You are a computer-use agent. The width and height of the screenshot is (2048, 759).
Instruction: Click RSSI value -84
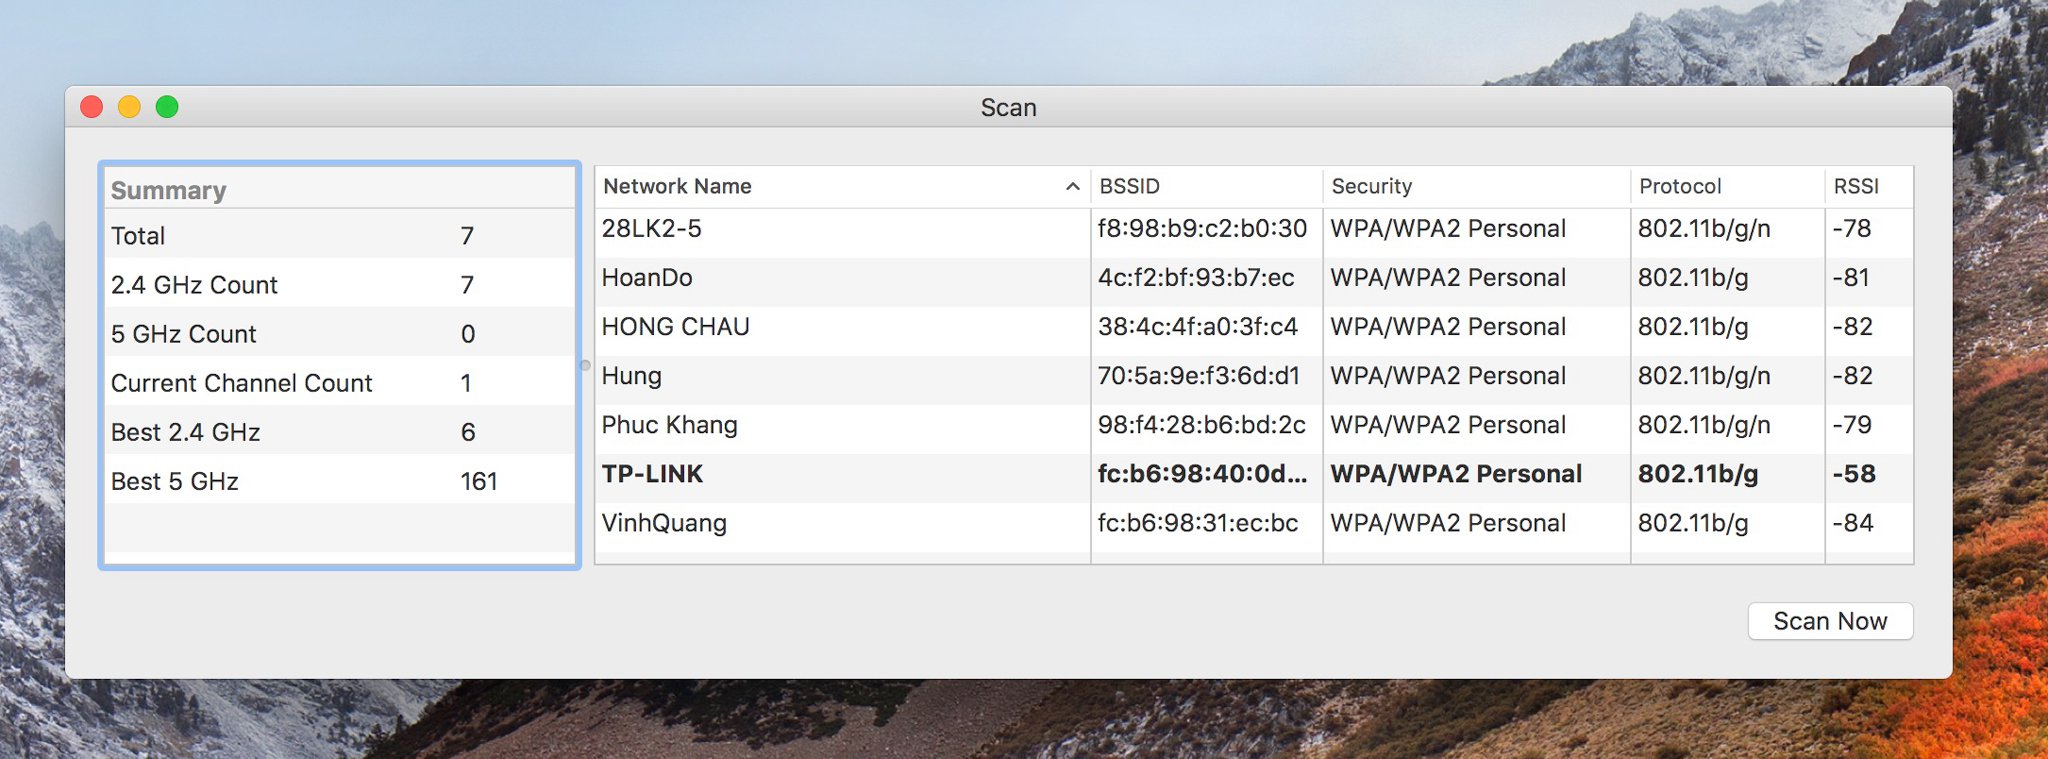(x=1853, y=523)
